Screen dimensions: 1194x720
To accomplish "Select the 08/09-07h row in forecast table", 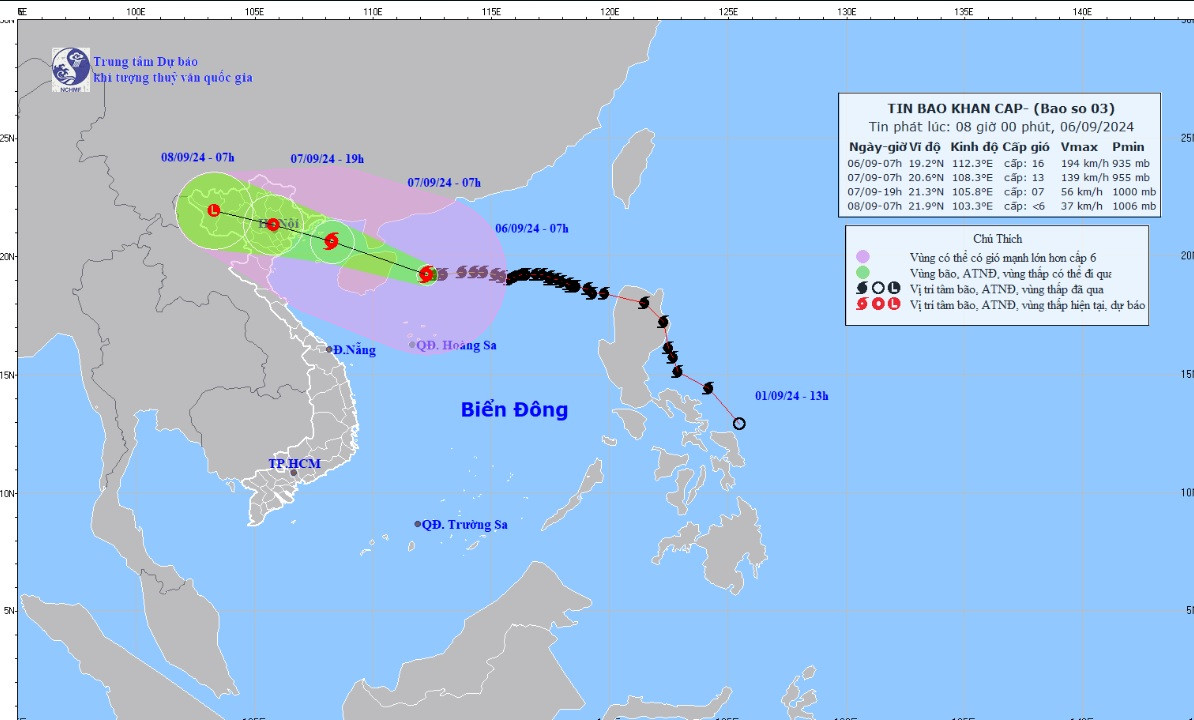I will tap(1000, 206).
